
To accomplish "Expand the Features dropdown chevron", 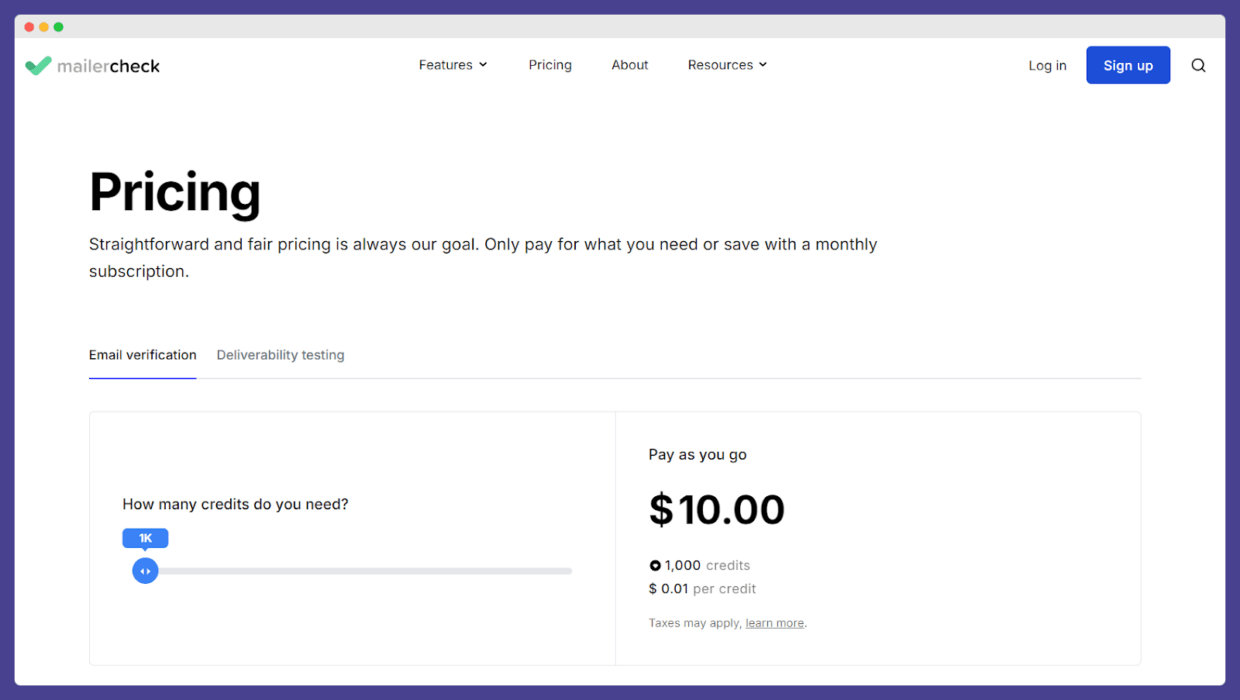I will point(483,65).
